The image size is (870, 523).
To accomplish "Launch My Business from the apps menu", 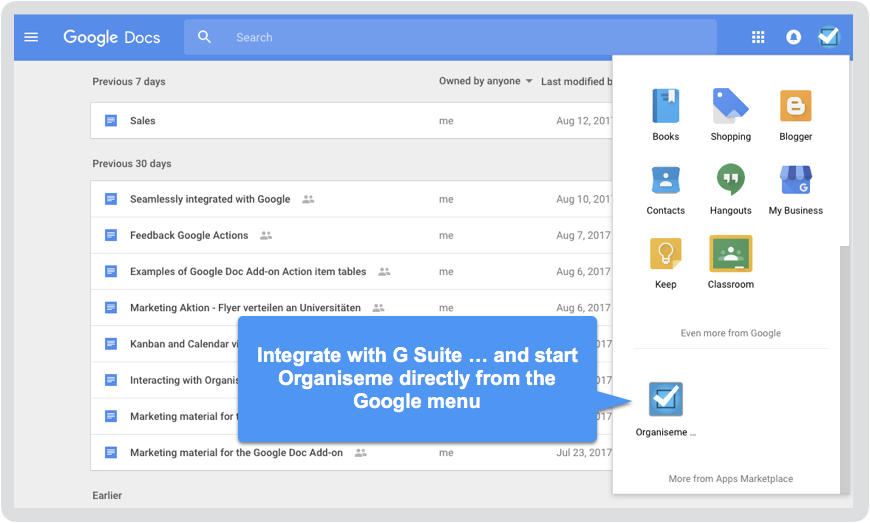I will pyautogui.click(x=795, y=190).
